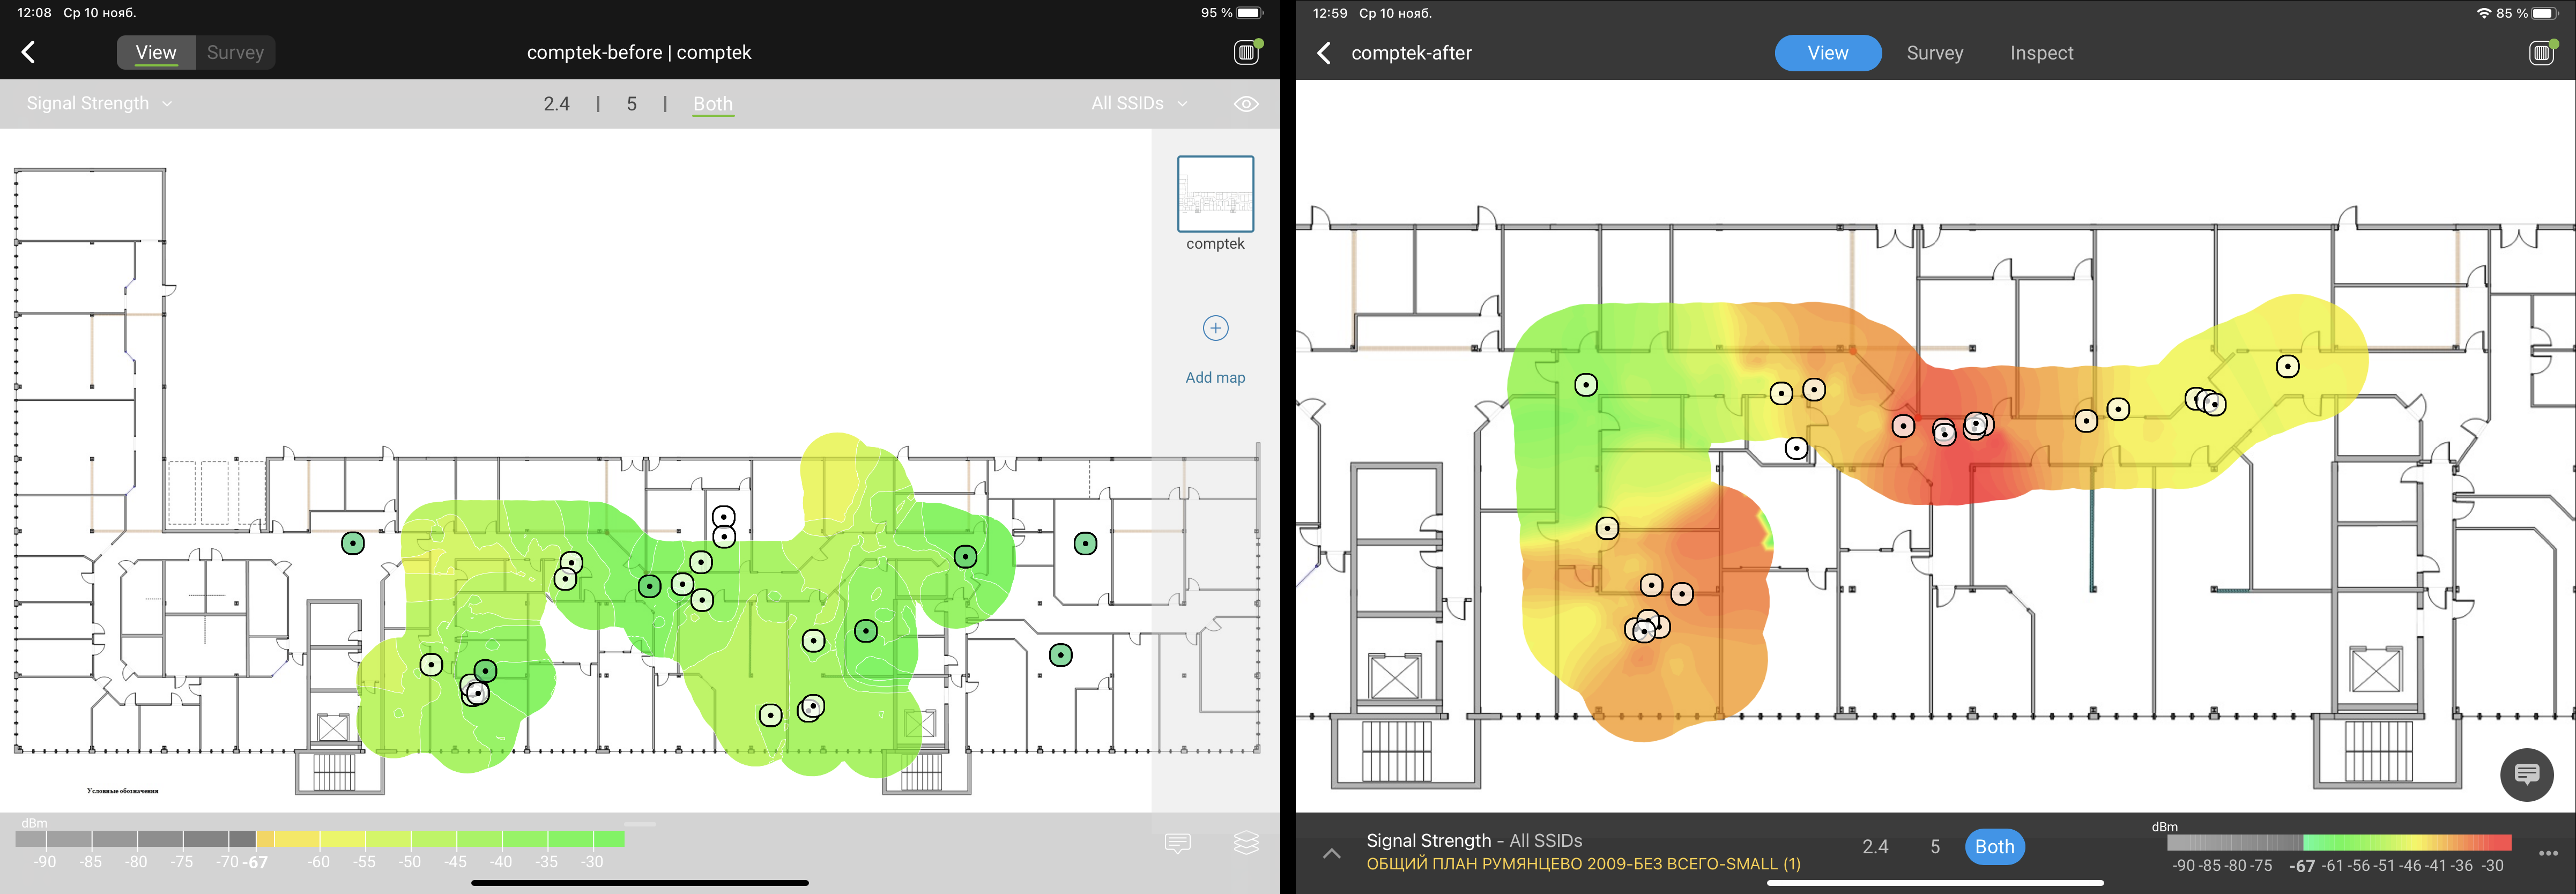Screen dimensions: 2576x894
Task: Switch to Inspect tab in right pane
Action: [x=2041, y=53]
